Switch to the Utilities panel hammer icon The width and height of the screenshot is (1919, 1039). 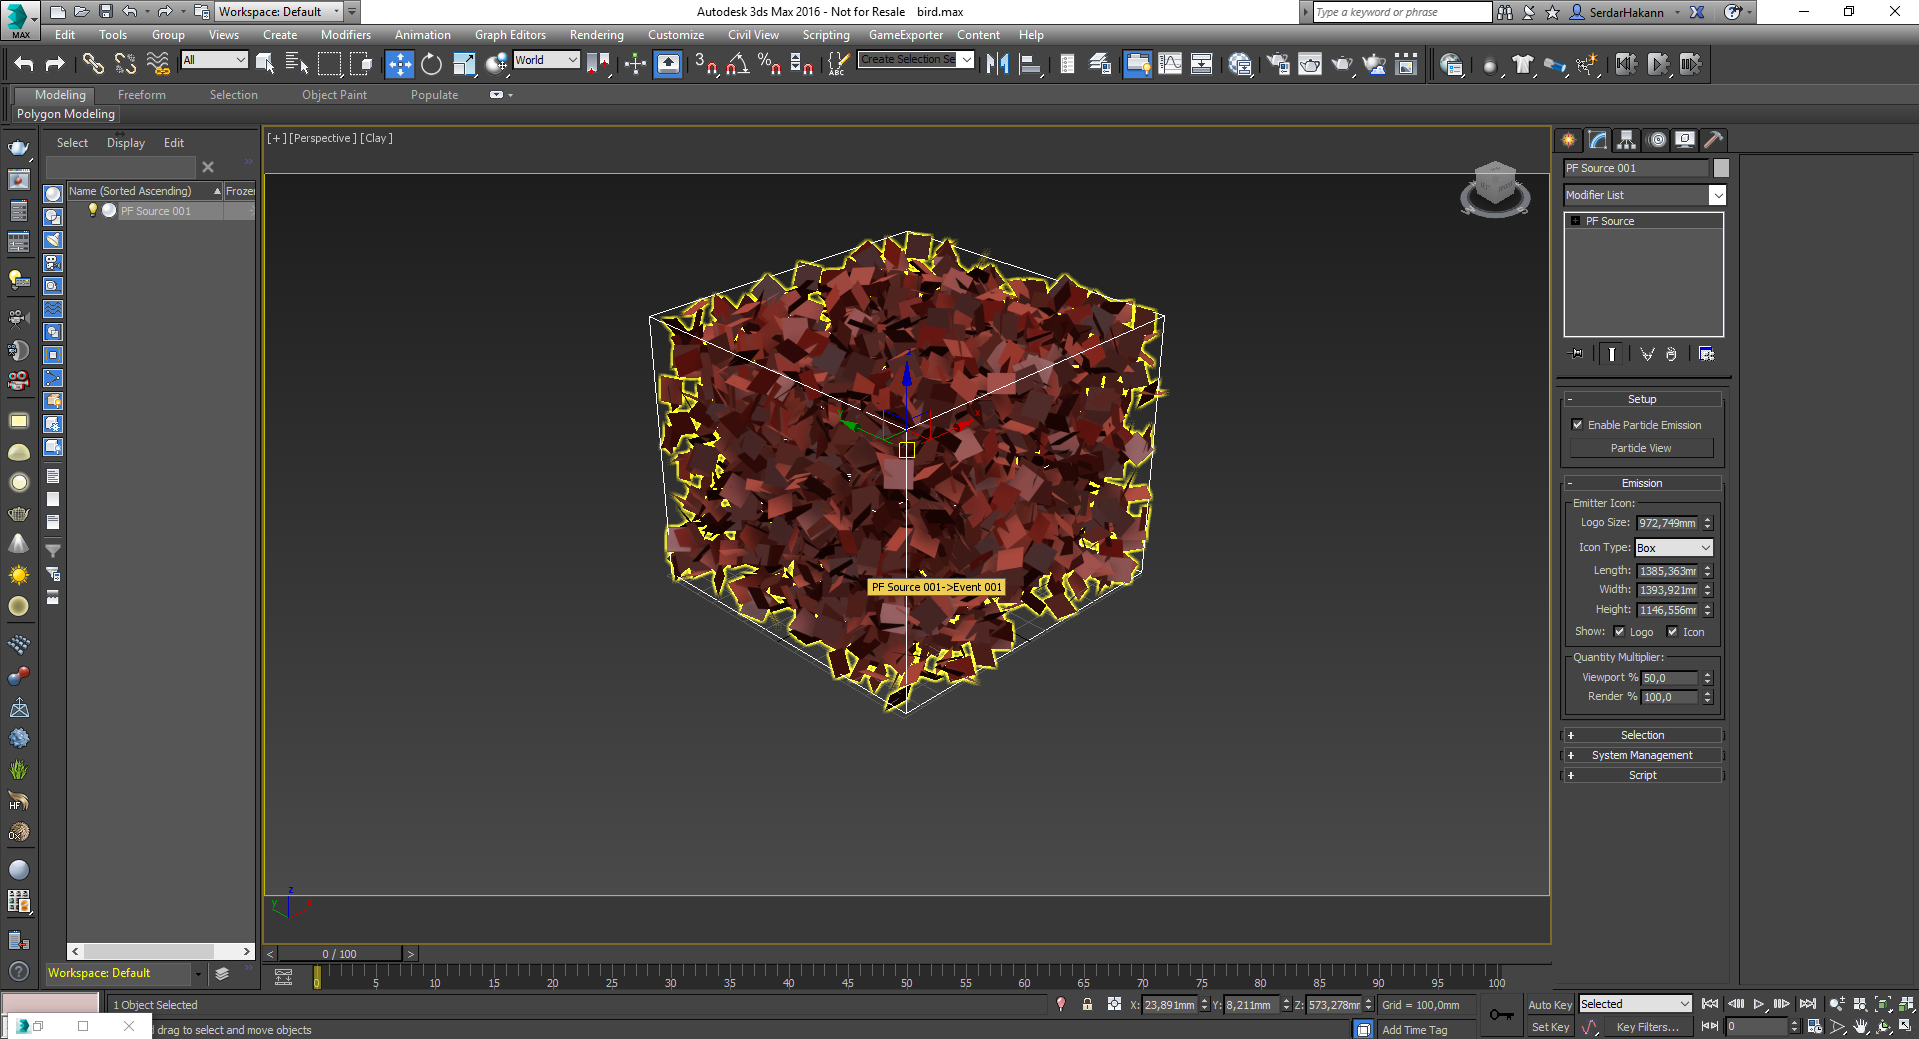click(x=1713, y=139)
